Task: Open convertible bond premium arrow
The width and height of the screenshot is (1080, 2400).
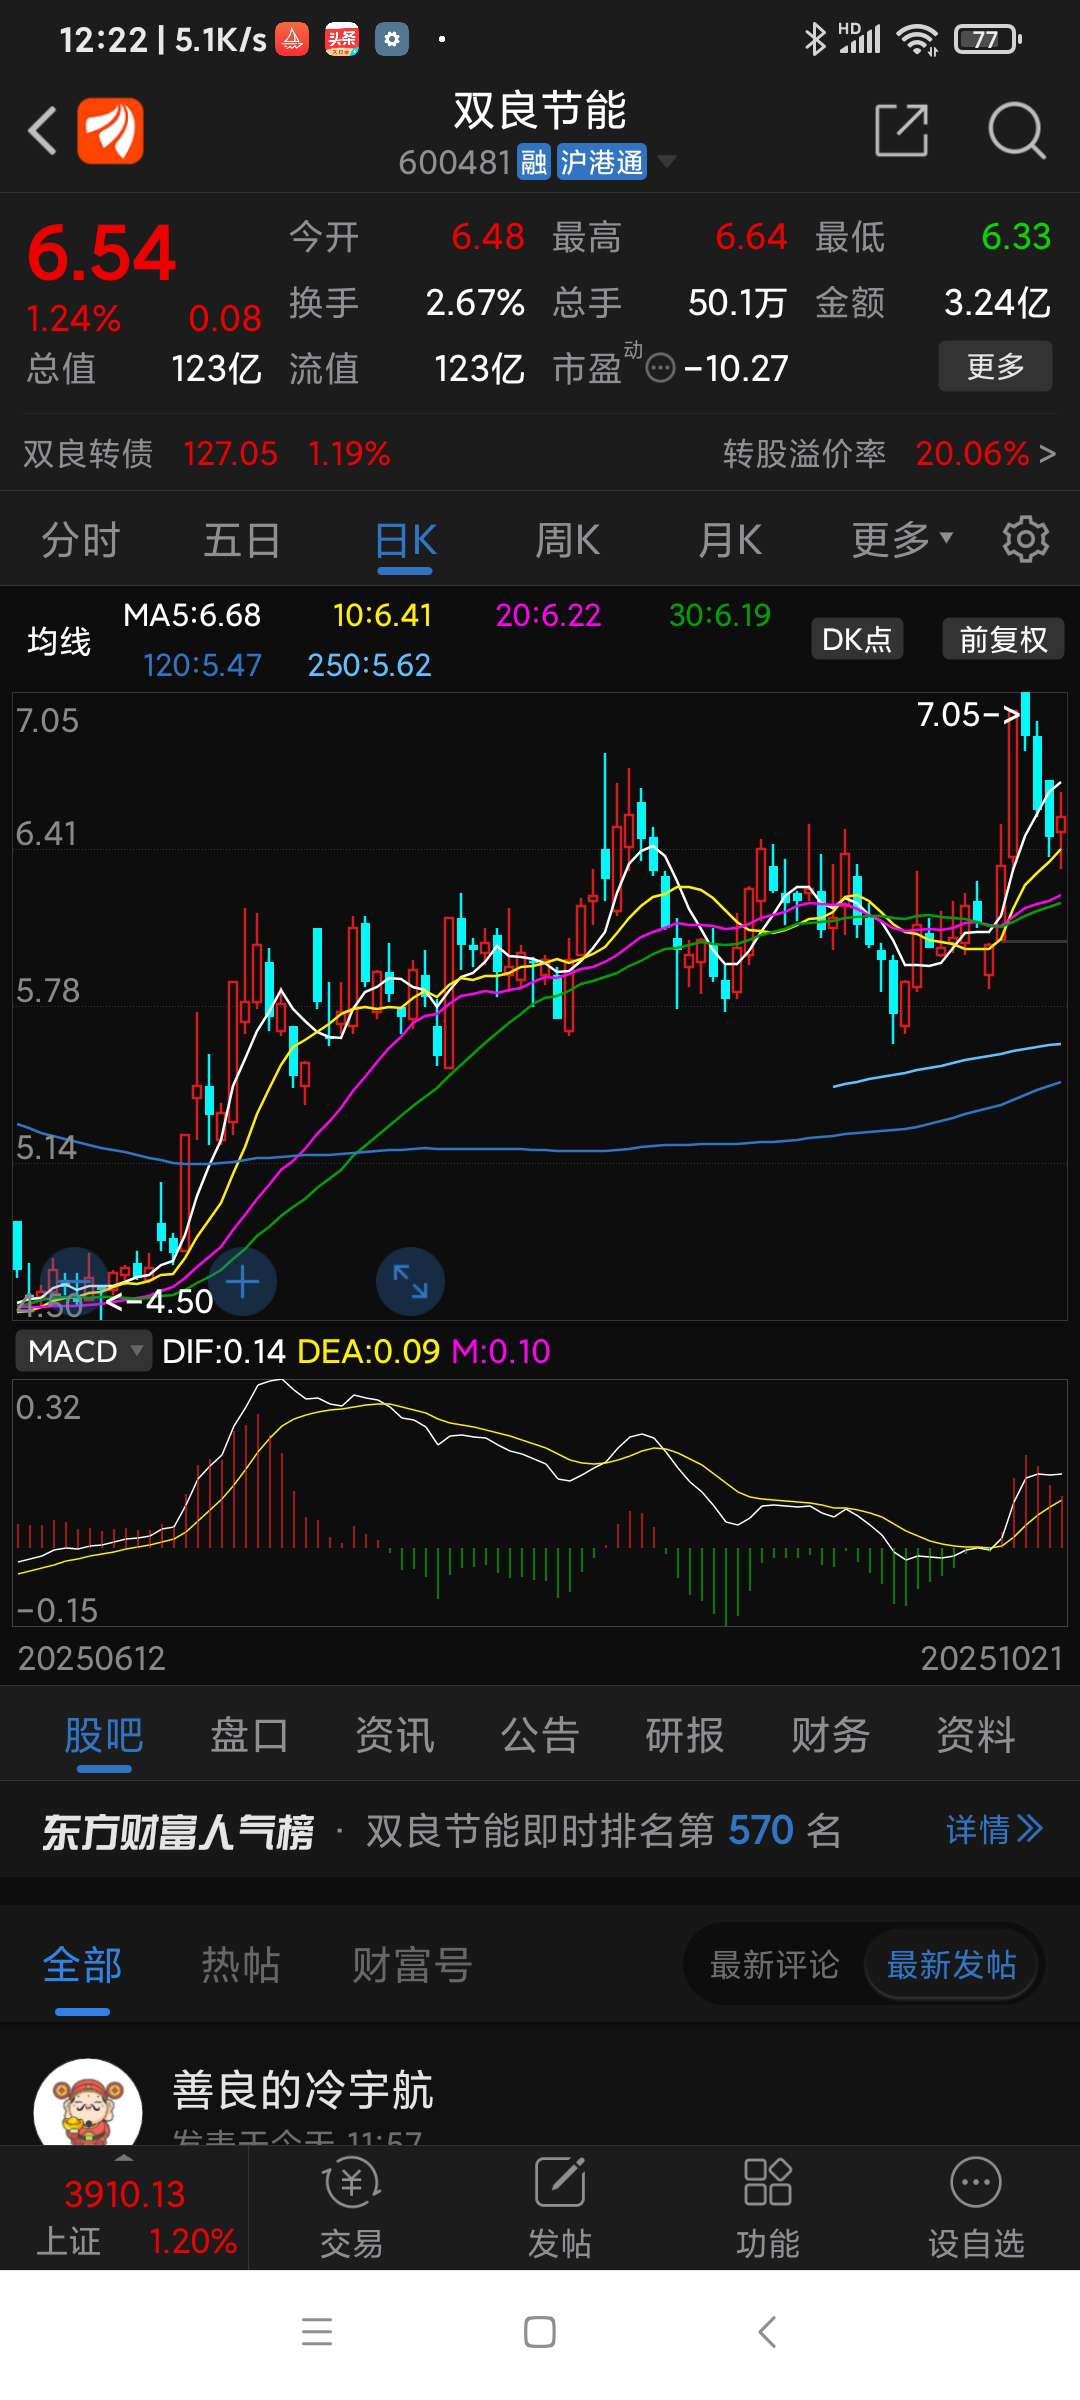Action: tap(1047, 454)
